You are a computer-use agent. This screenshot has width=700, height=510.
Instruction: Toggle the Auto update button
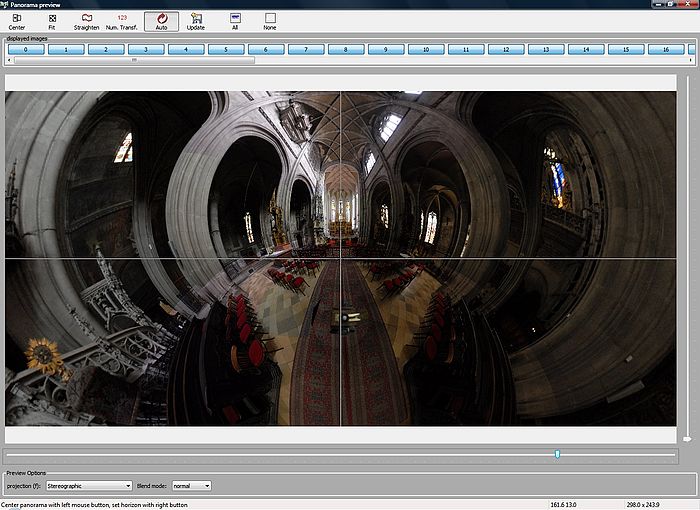tap(161, 21)
